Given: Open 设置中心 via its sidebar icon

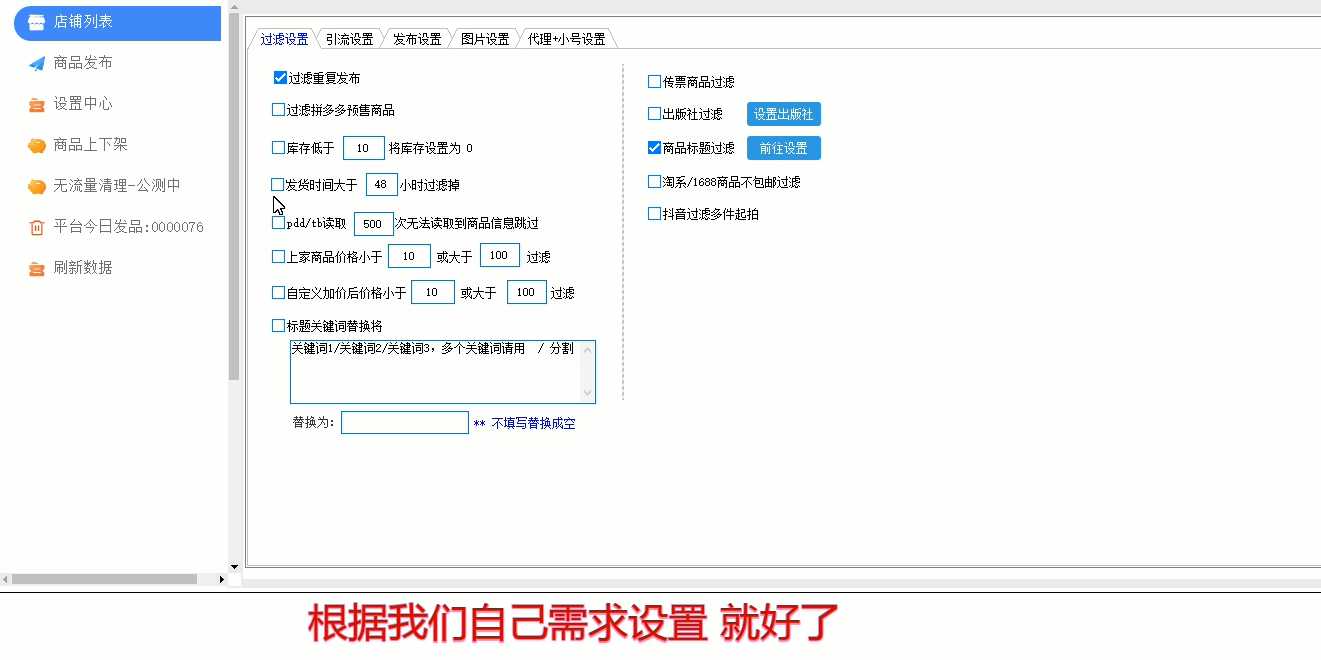Looking at the screenshot, I should click(37, 104).
